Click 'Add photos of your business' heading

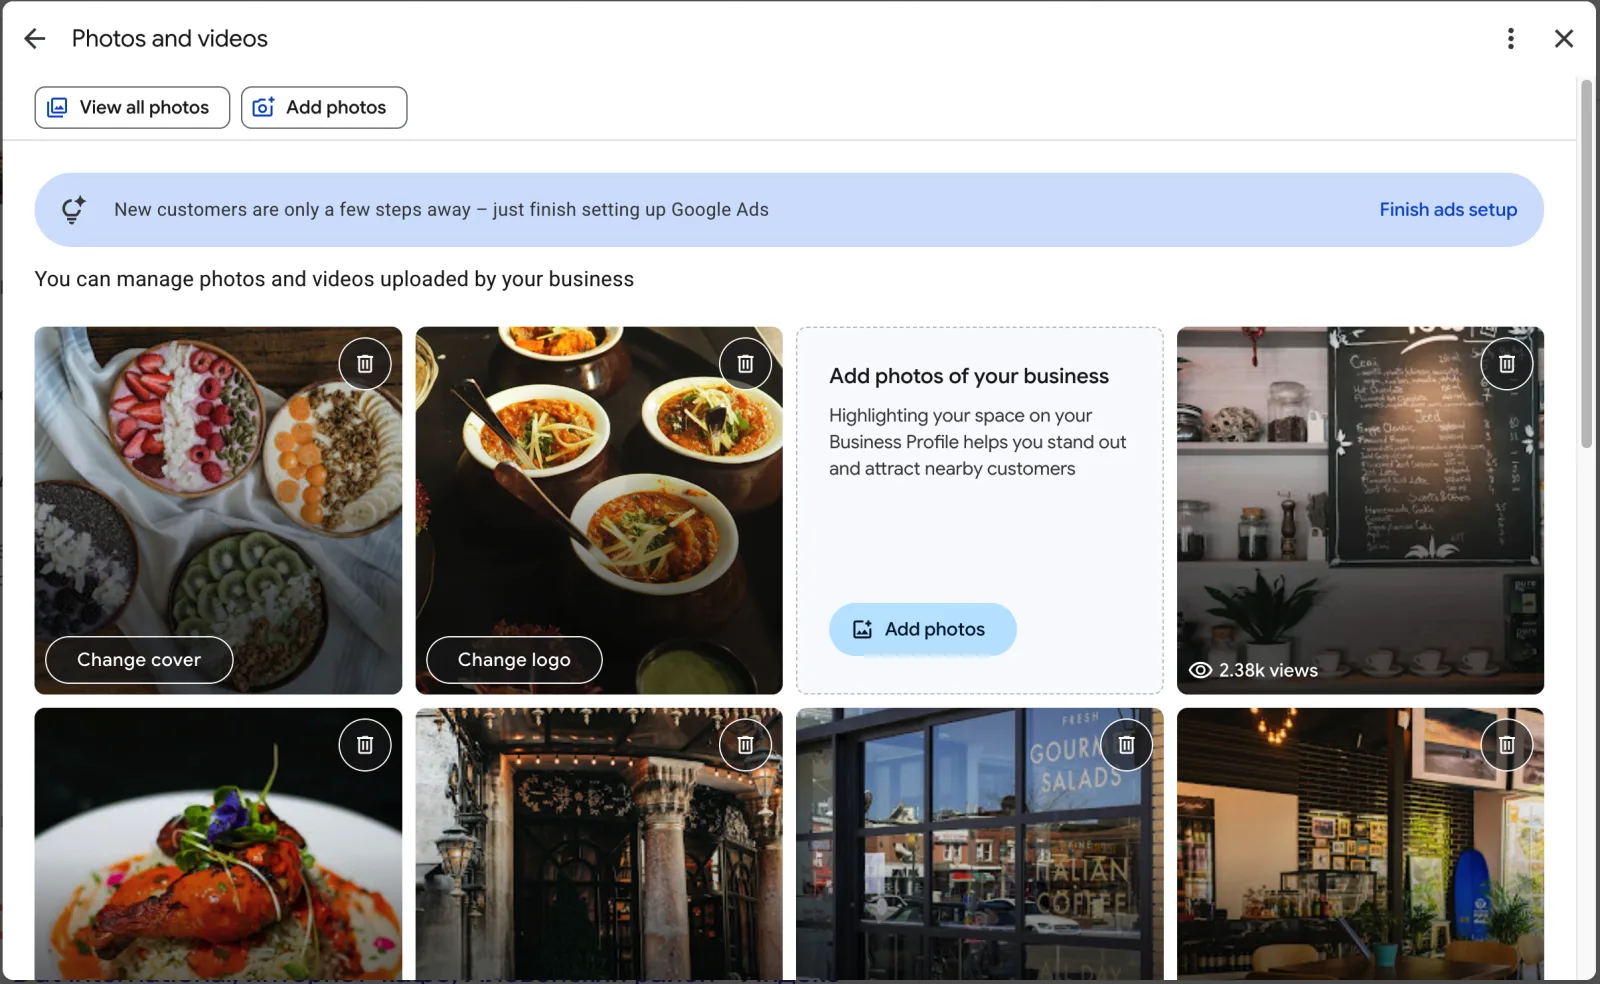pos(969,376)
